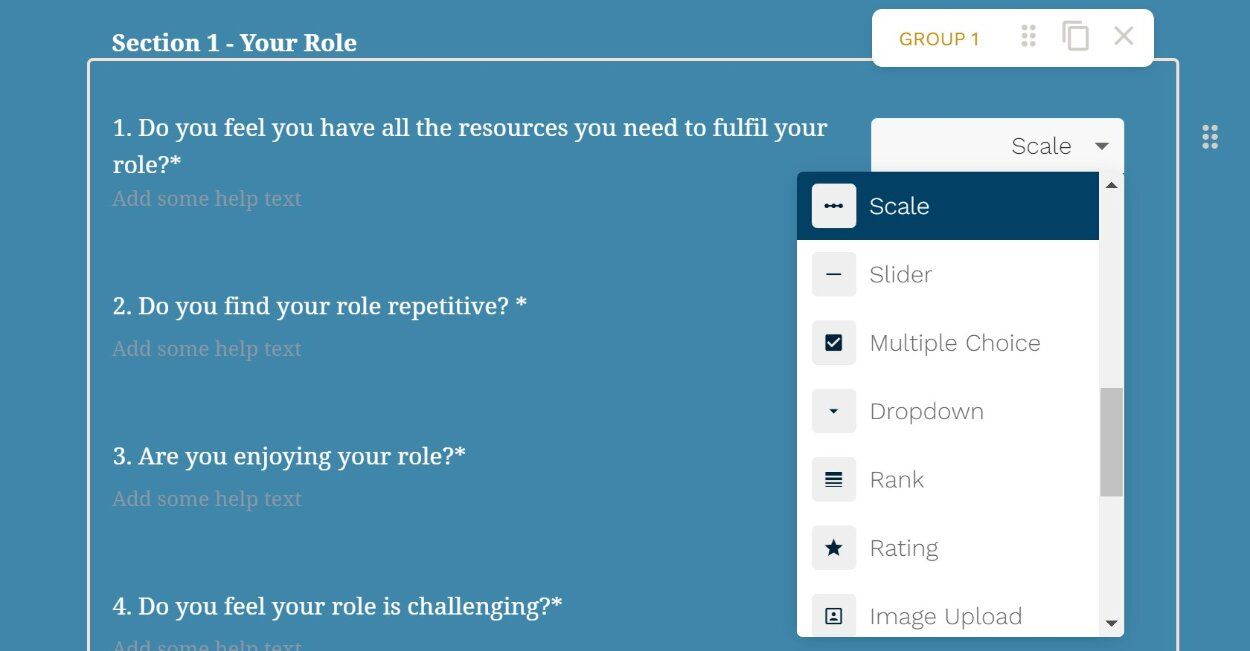
Task: Click the Image Upload icon
Action: [x=833, y=616]
